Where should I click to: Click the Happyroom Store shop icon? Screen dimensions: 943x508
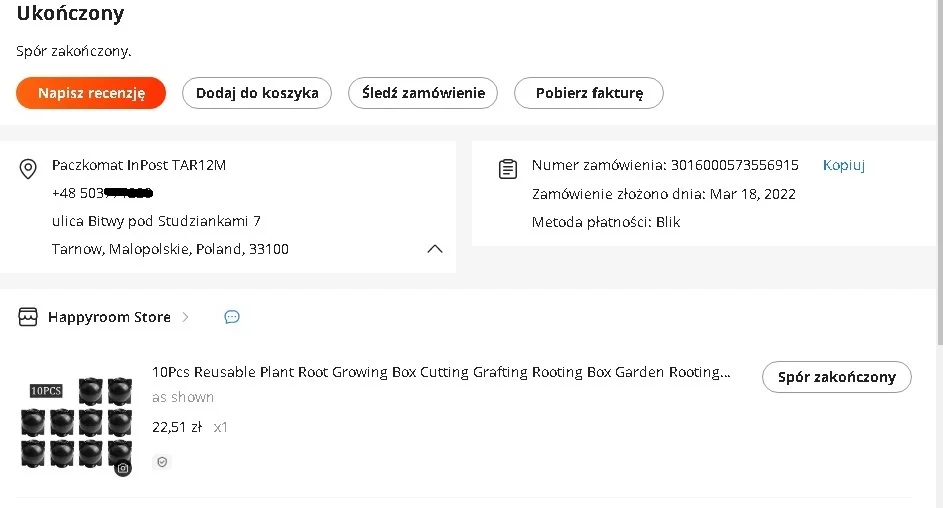tap(28, 317)
